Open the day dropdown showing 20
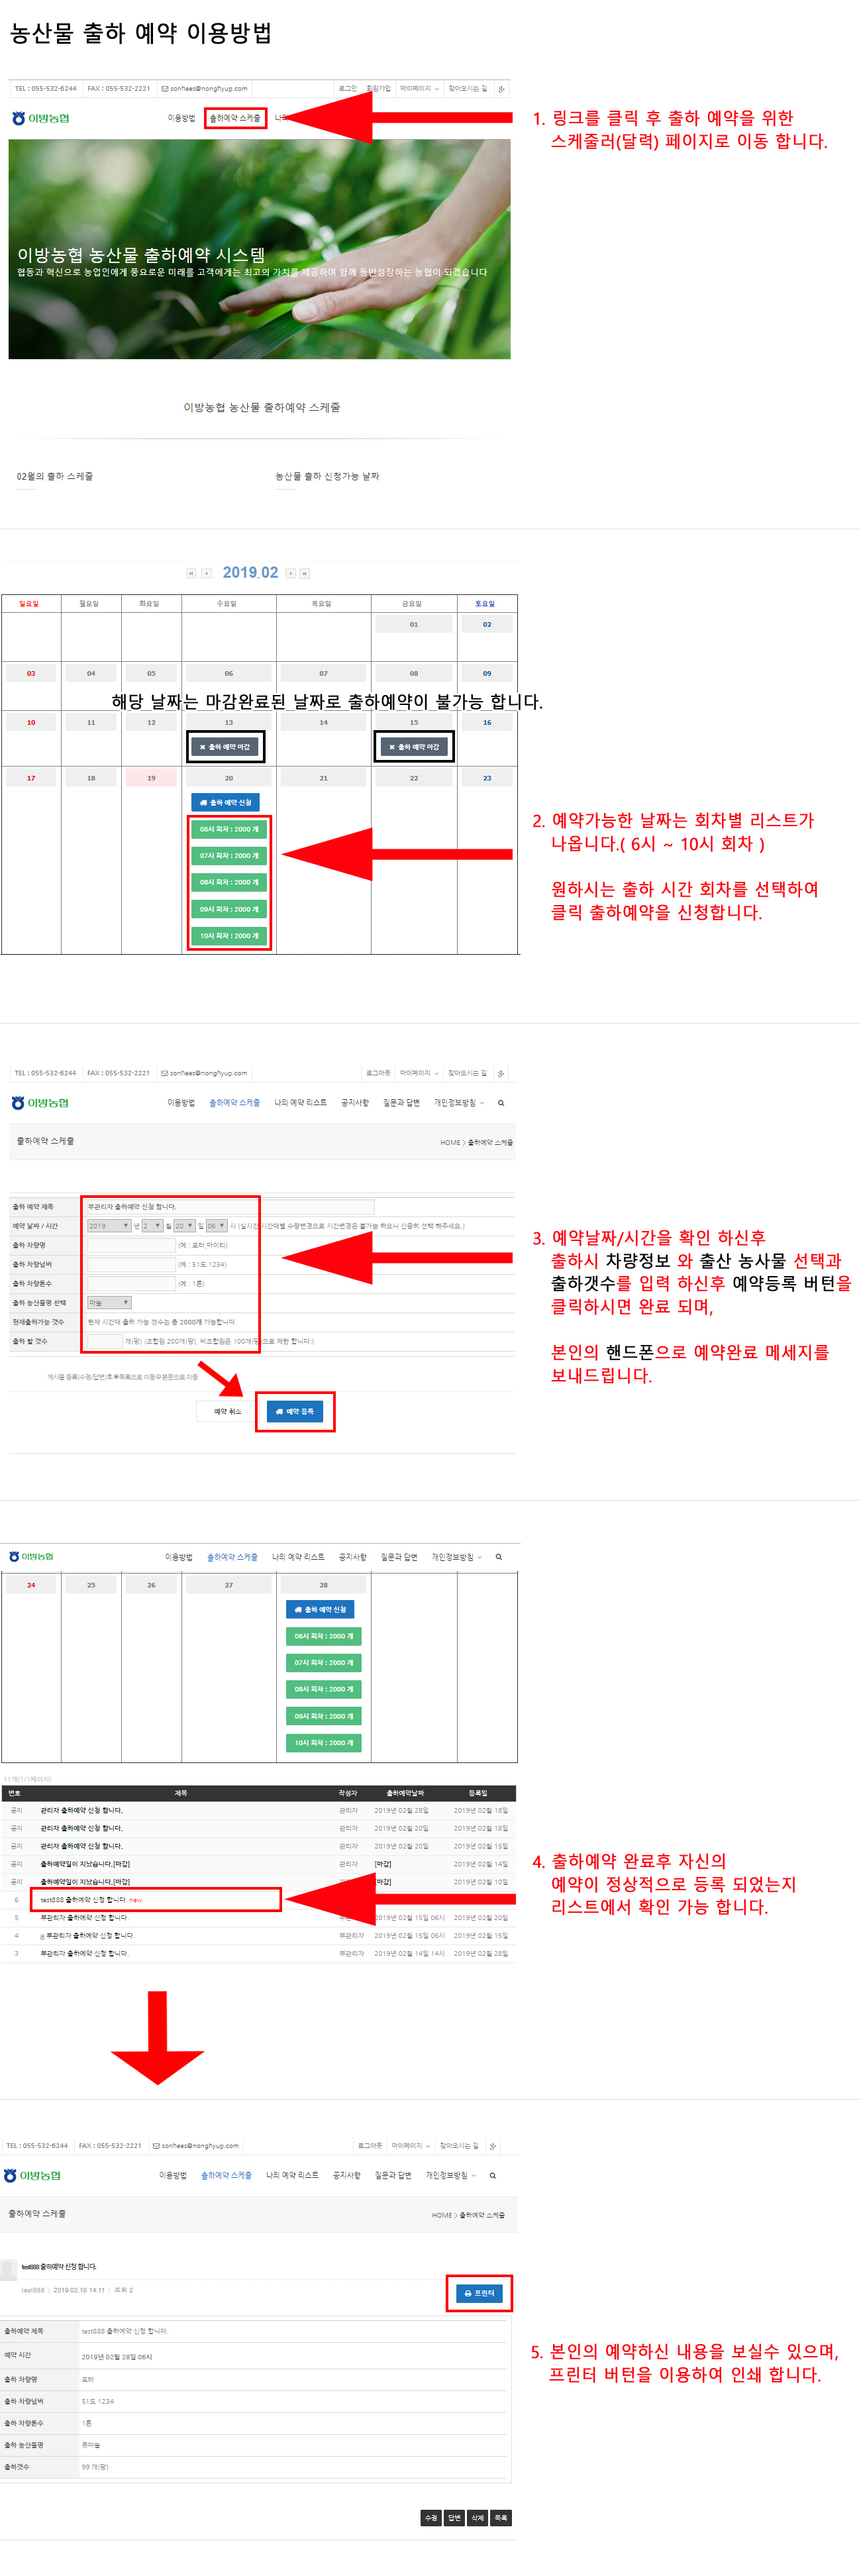 pos(184,1225)
